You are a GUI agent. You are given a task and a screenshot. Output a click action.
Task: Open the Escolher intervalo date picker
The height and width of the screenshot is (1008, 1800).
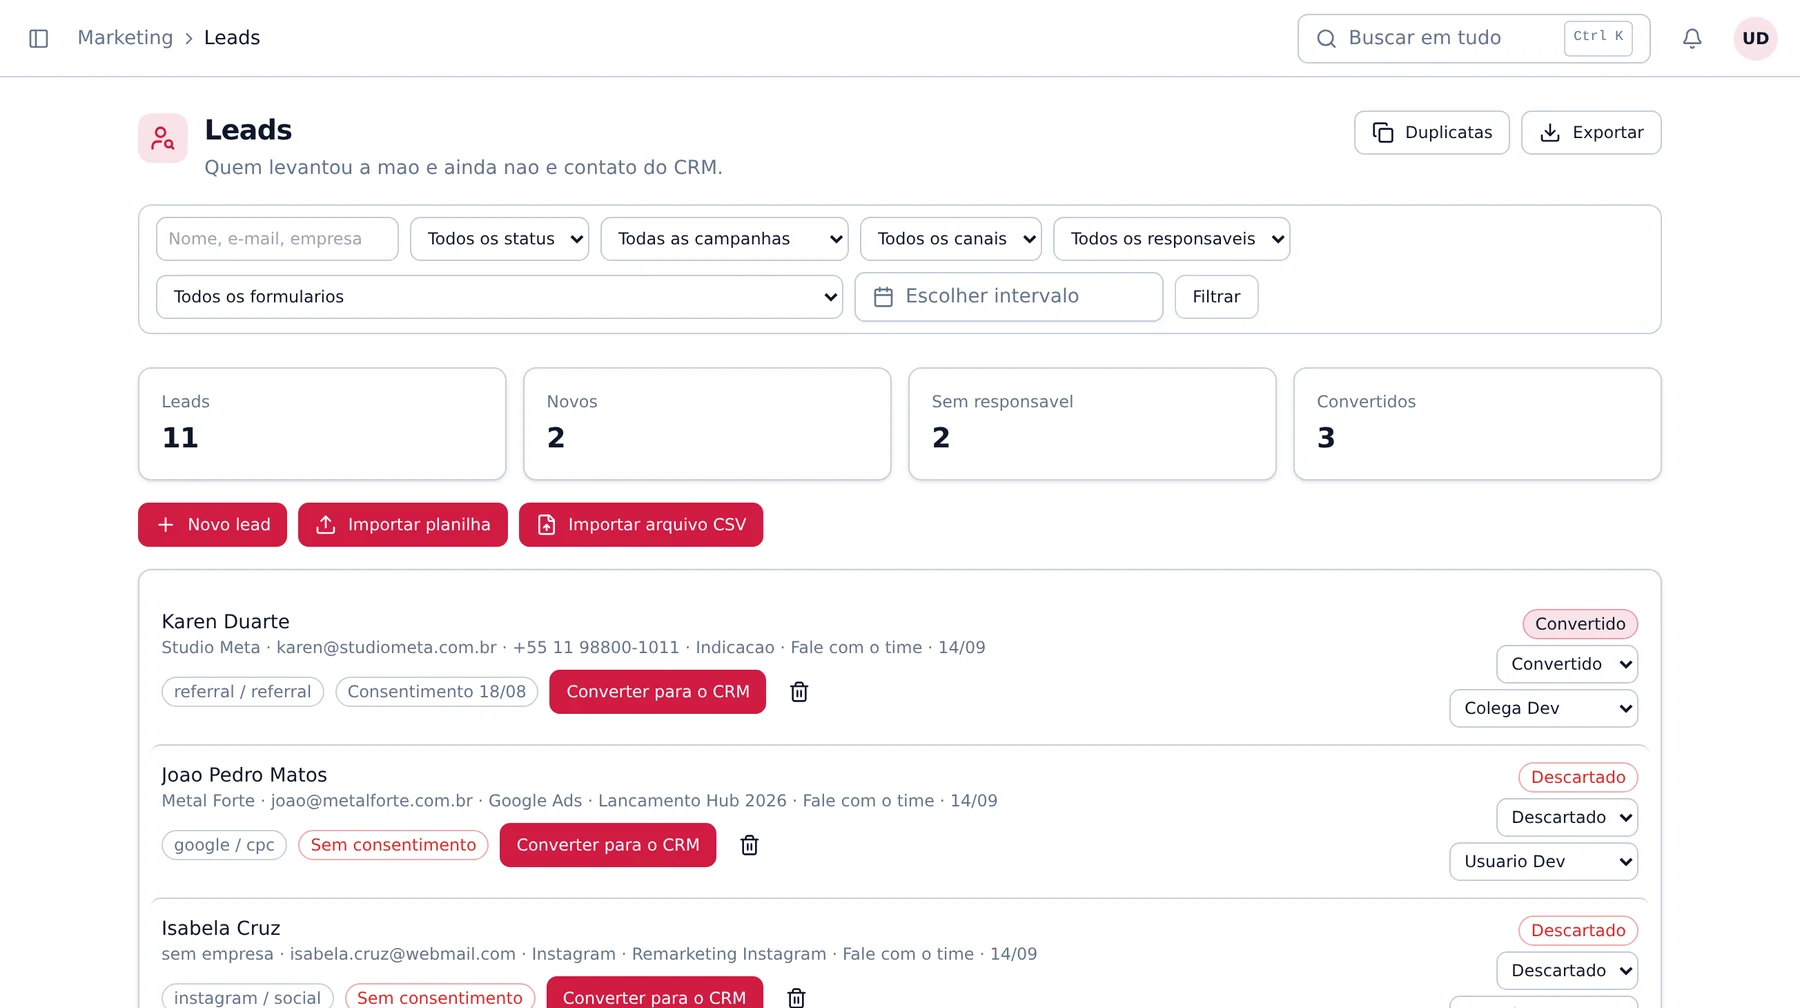click(1009, 297)
